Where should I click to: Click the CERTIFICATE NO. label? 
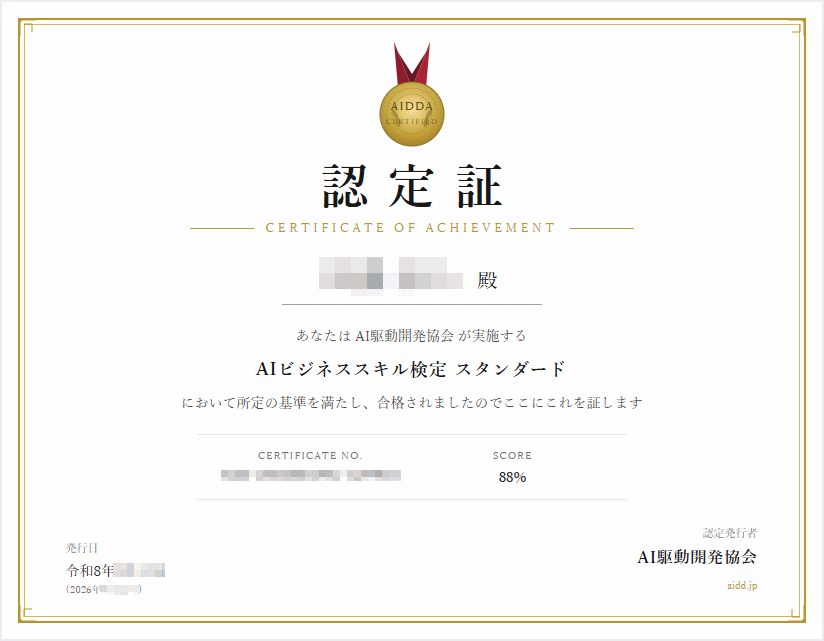pyautogui.click(x=310, y=456)
